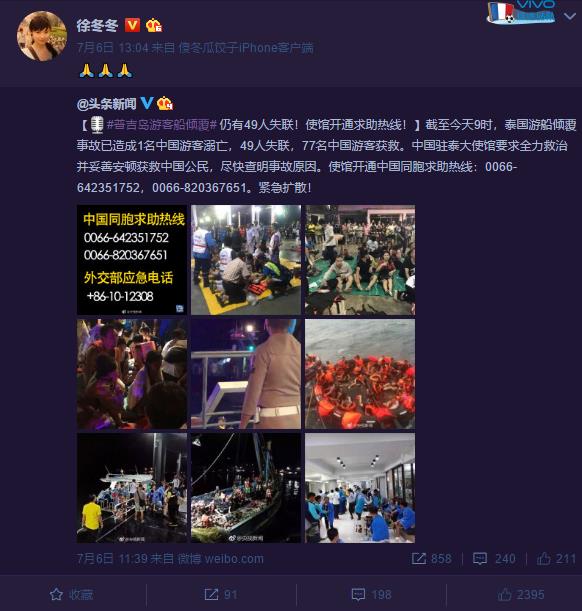582x611 pixels.
Task: Click the crown icon next to 头条新闻
Action: pyautogui.click(x=164, y=103)
